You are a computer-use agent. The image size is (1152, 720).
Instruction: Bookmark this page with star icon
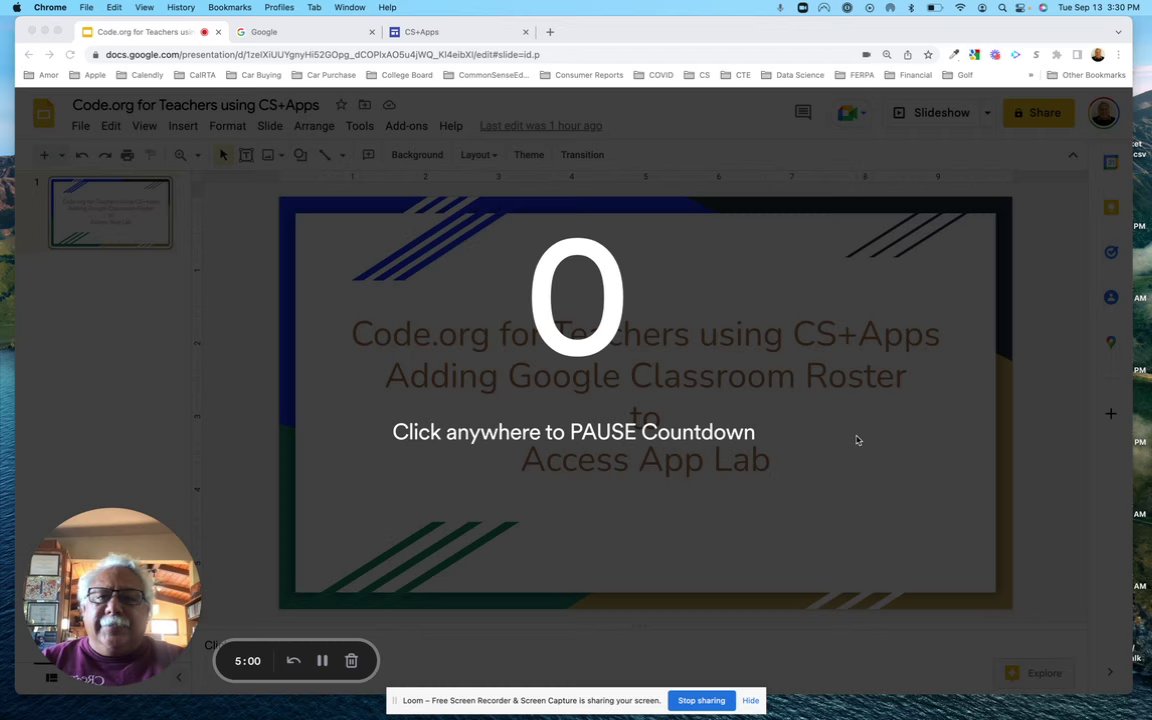tap(928, 54)
